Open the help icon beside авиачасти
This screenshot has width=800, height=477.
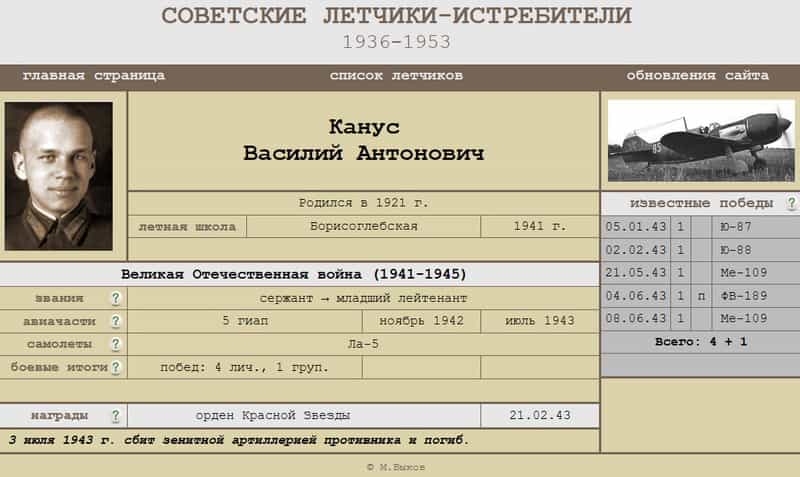(115, 321)
